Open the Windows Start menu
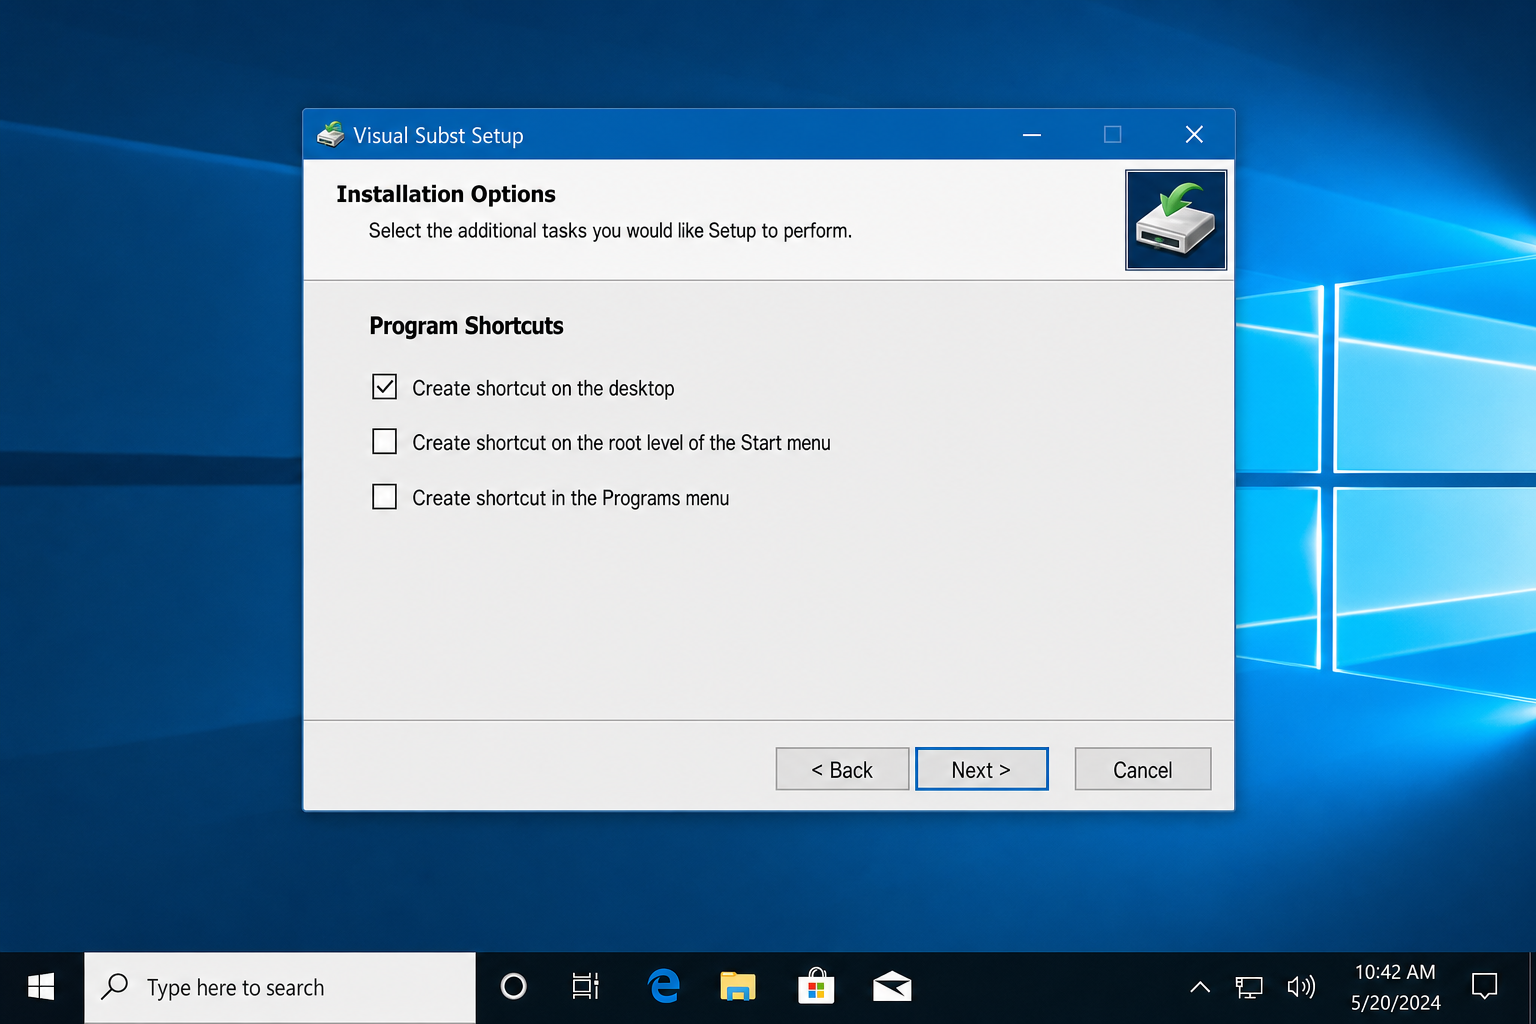The image size is (1536, 1024). pos(41,987)
